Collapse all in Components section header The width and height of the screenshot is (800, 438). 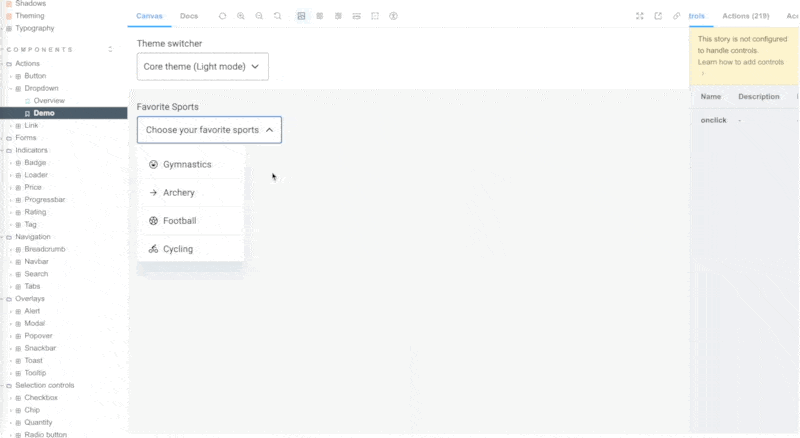110,50
